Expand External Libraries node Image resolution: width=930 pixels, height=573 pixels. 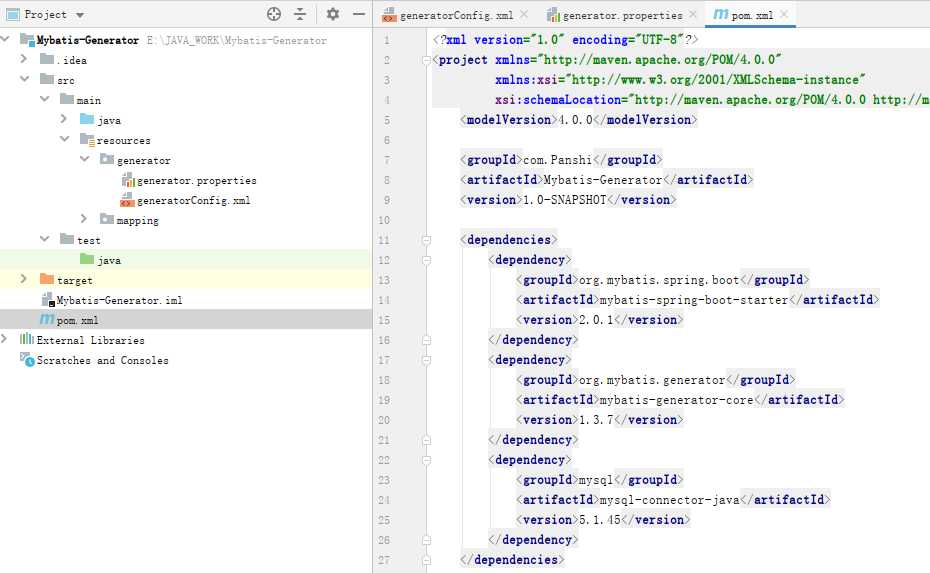tap(4, 339)
